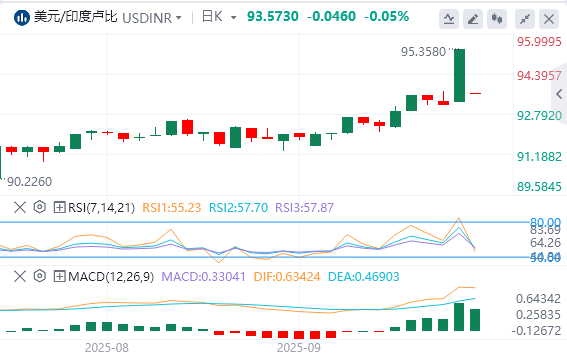Select the pencil drawing tool
The image size is (567, 360).
(x=473, y=19)
